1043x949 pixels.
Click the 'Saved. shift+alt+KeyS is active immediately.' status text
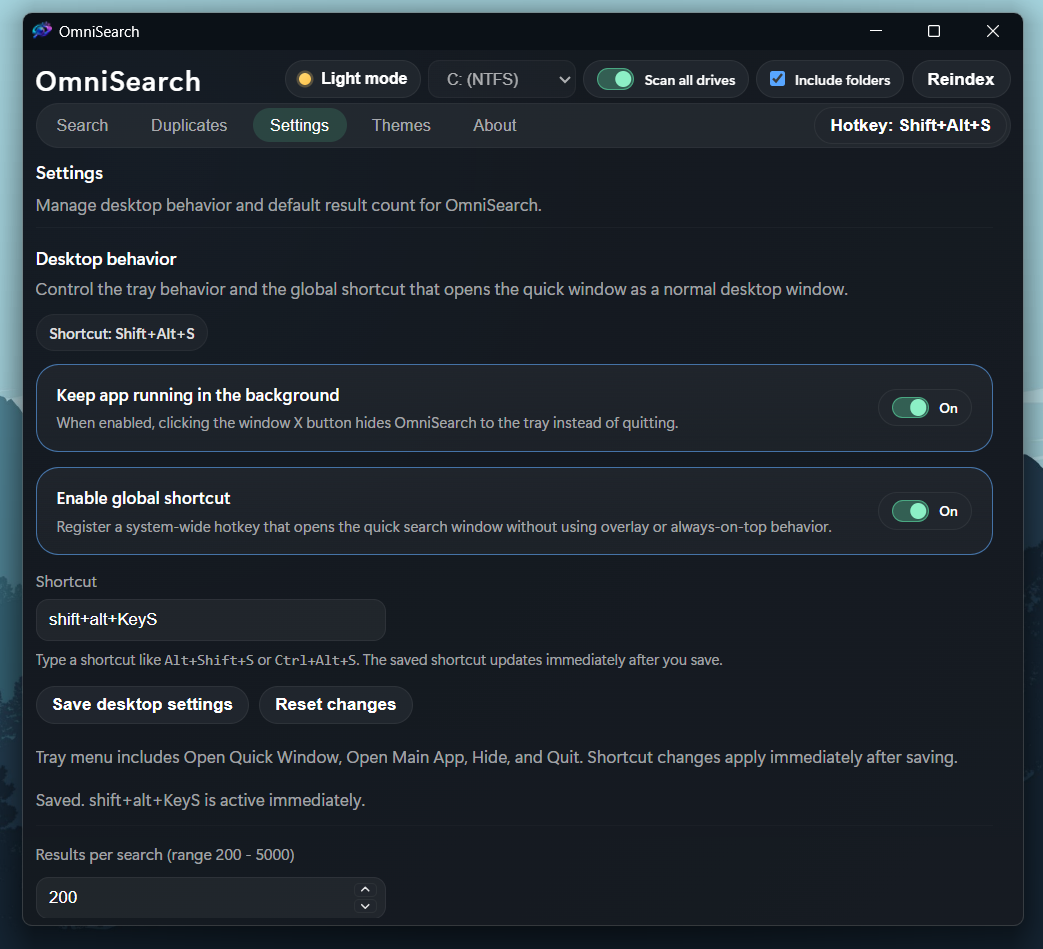200,800
